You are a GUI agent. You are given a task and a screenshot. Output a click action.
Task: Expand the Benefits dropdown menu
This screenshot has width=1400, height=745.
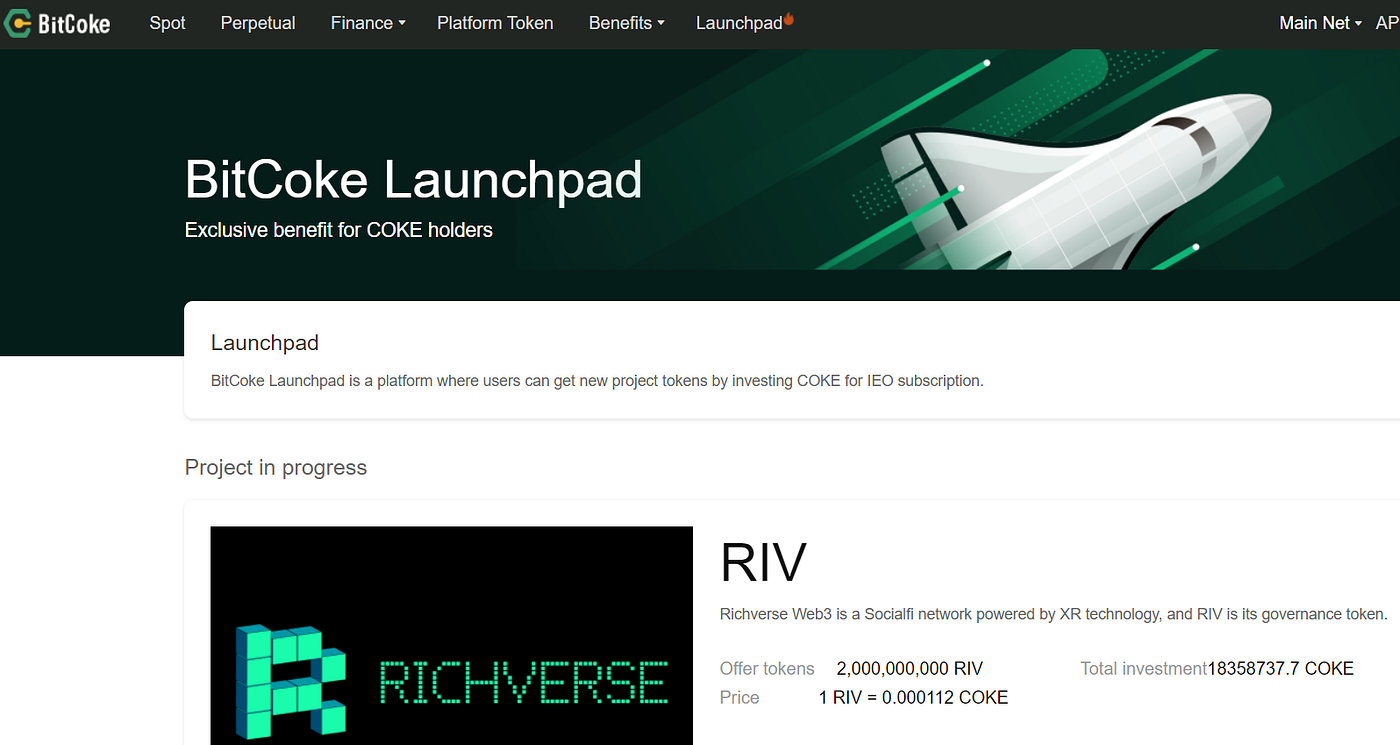click(x=626, y=23)
